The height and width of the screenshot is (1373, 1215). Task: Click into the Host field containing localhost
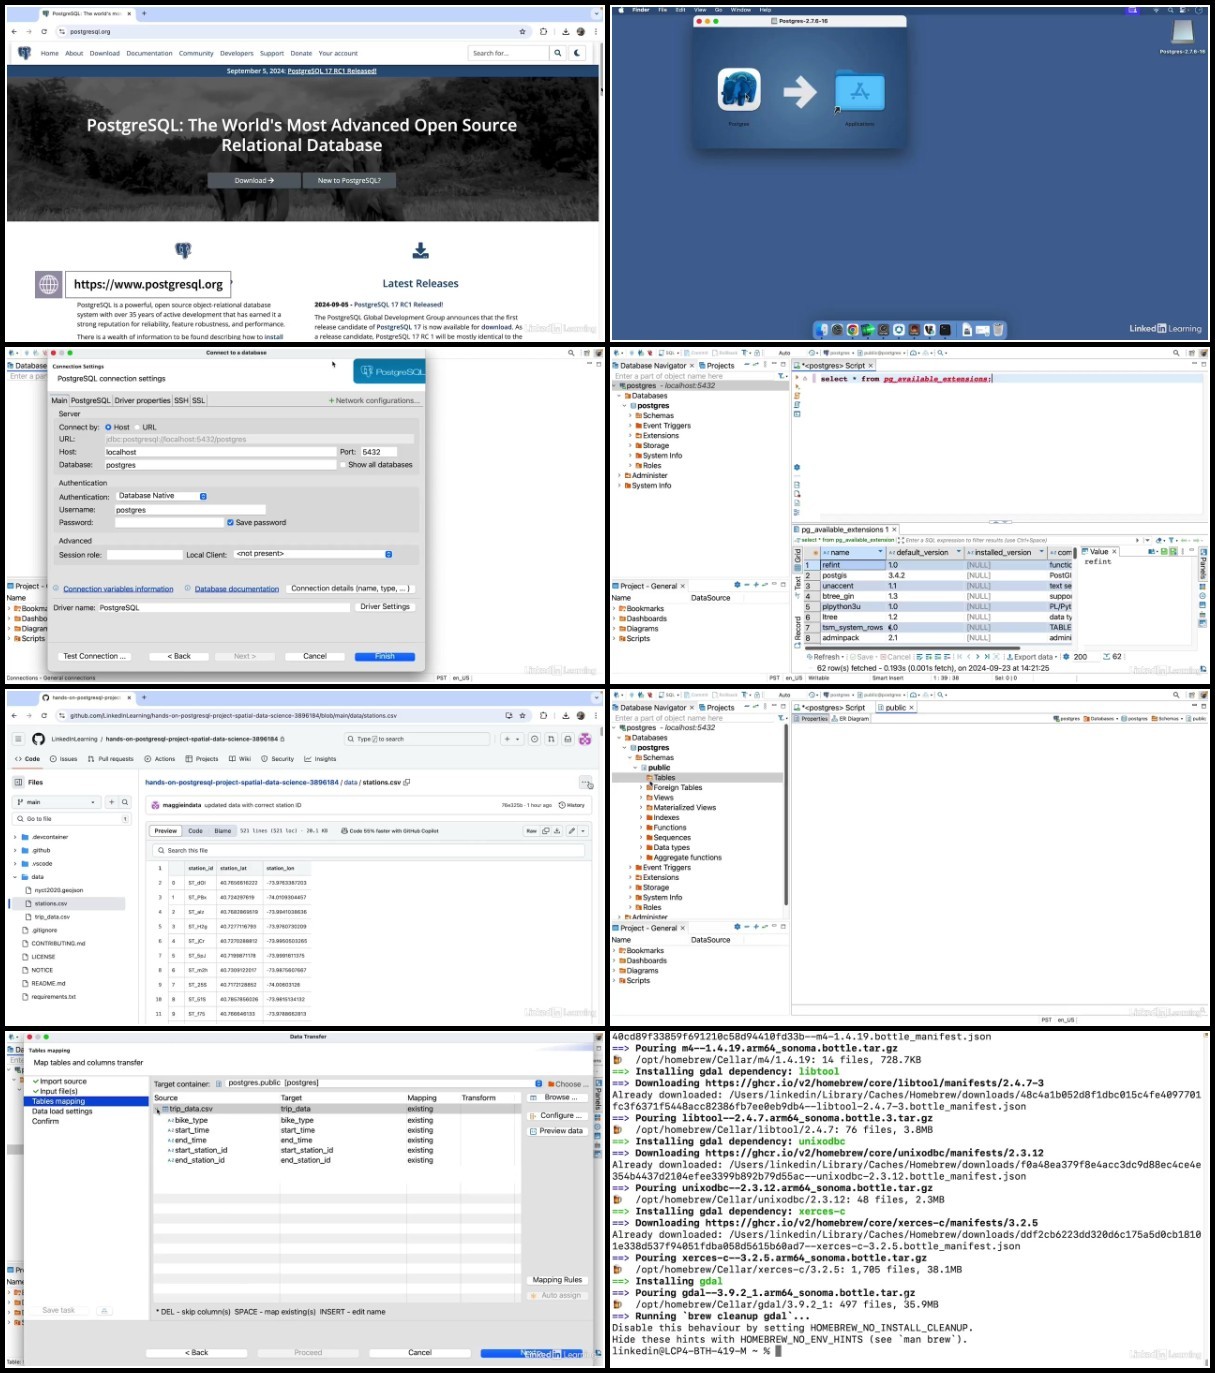[x=220, y=452]
